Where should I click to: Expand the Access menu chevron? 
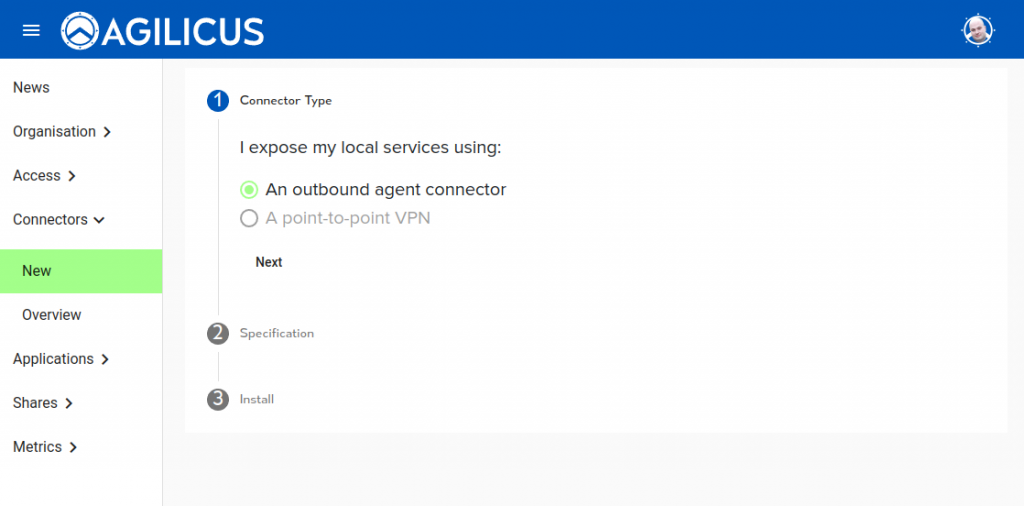[72, 176]
